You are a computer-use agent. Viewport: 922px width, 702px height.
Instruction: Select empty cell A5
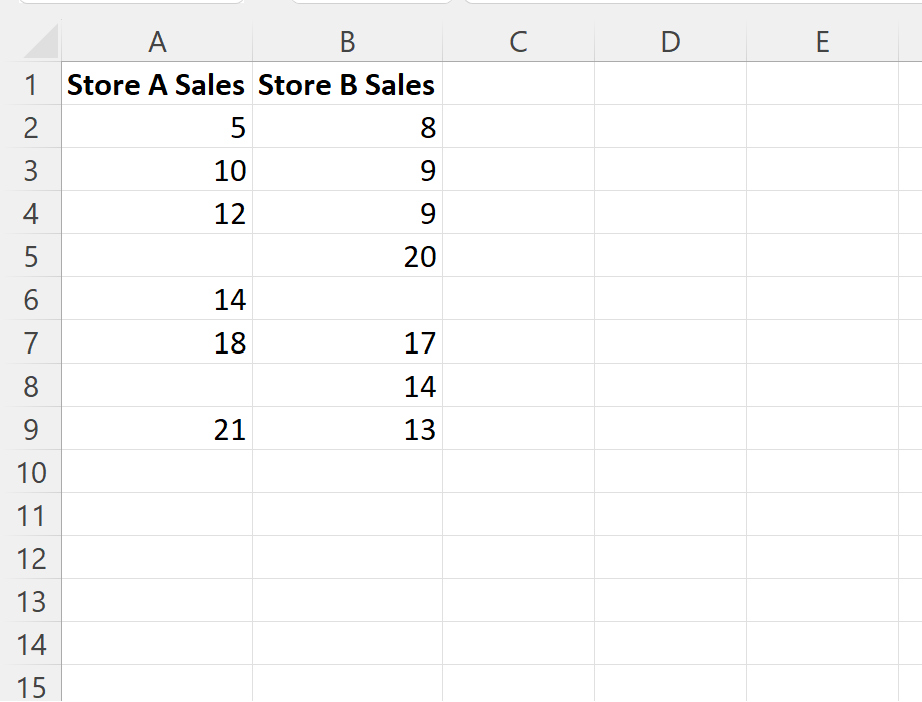pyautogui.click(x=157, y=256)
